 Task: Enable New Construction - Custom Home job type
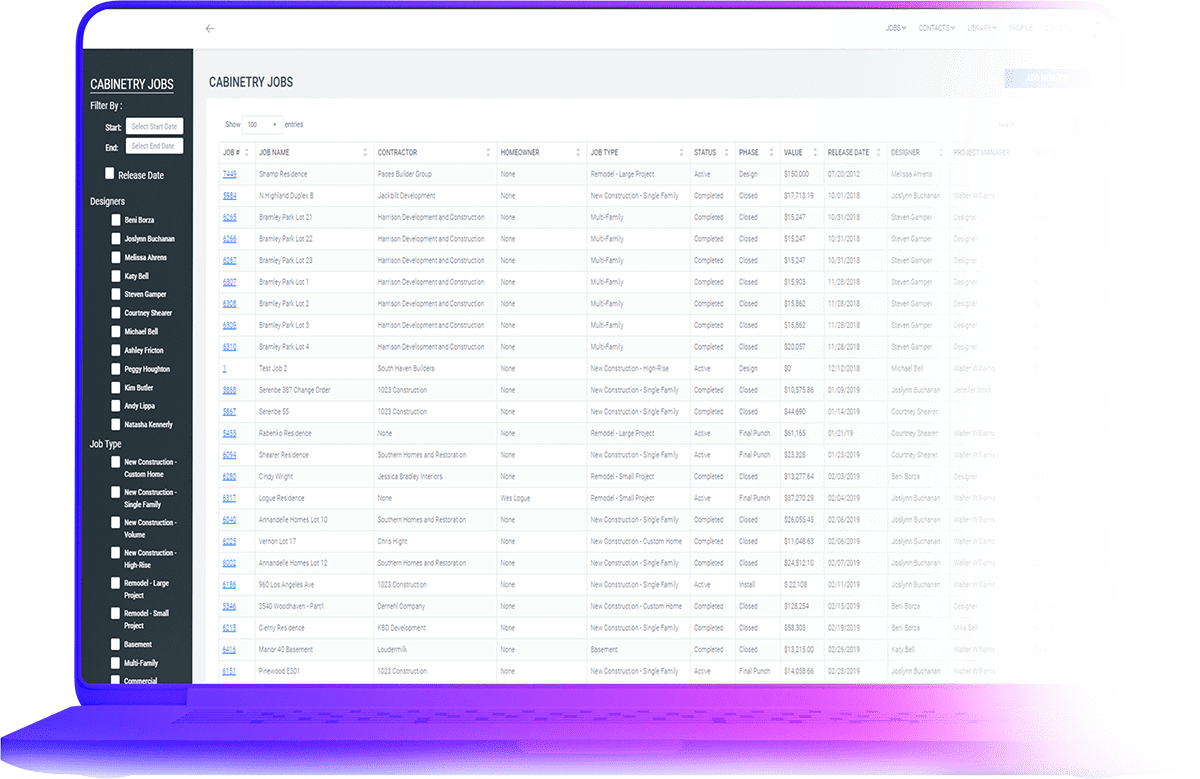[x=116, y=462]
